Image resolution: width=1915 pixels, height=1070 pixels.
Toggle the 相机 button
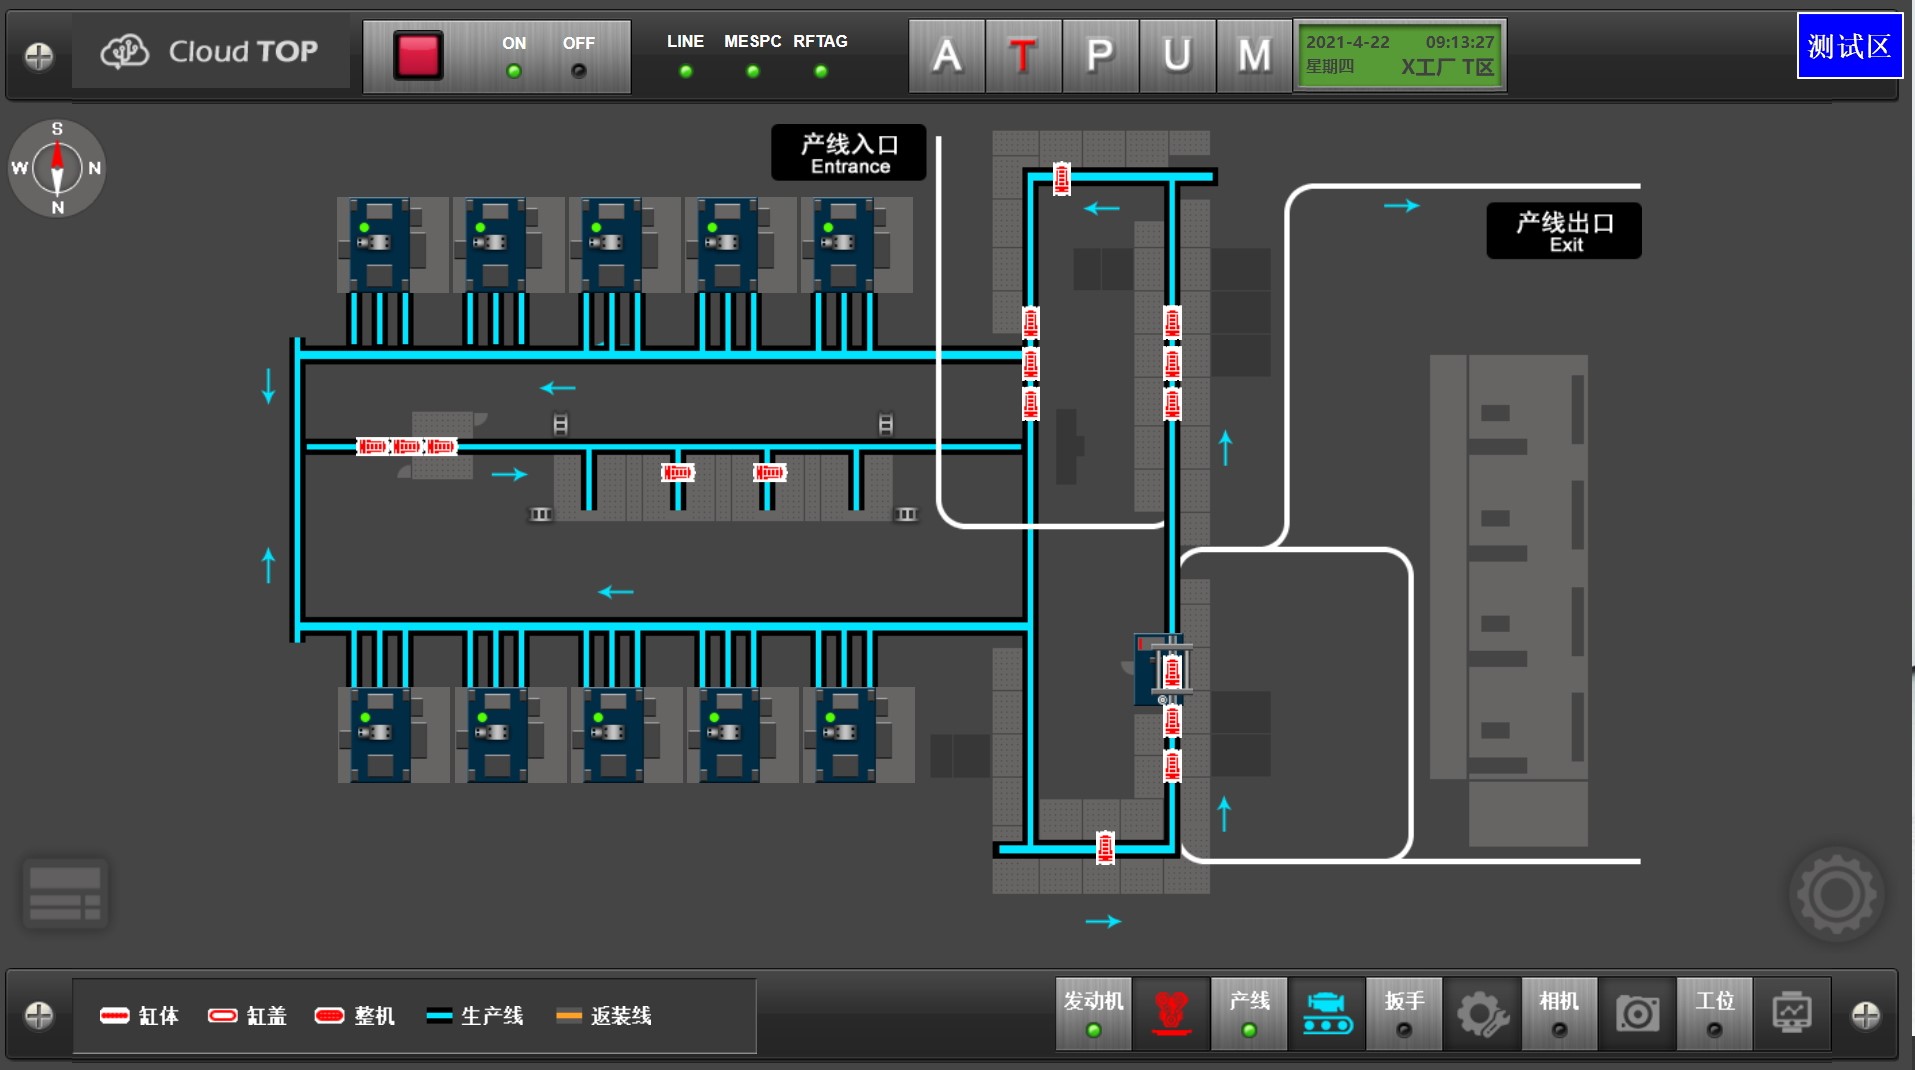(1559, 1014)
